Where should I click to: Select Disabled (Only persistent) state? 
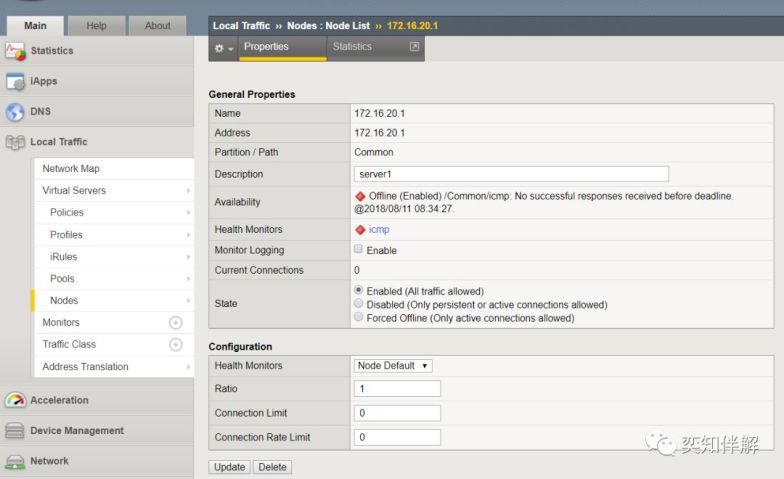(358, 303)
